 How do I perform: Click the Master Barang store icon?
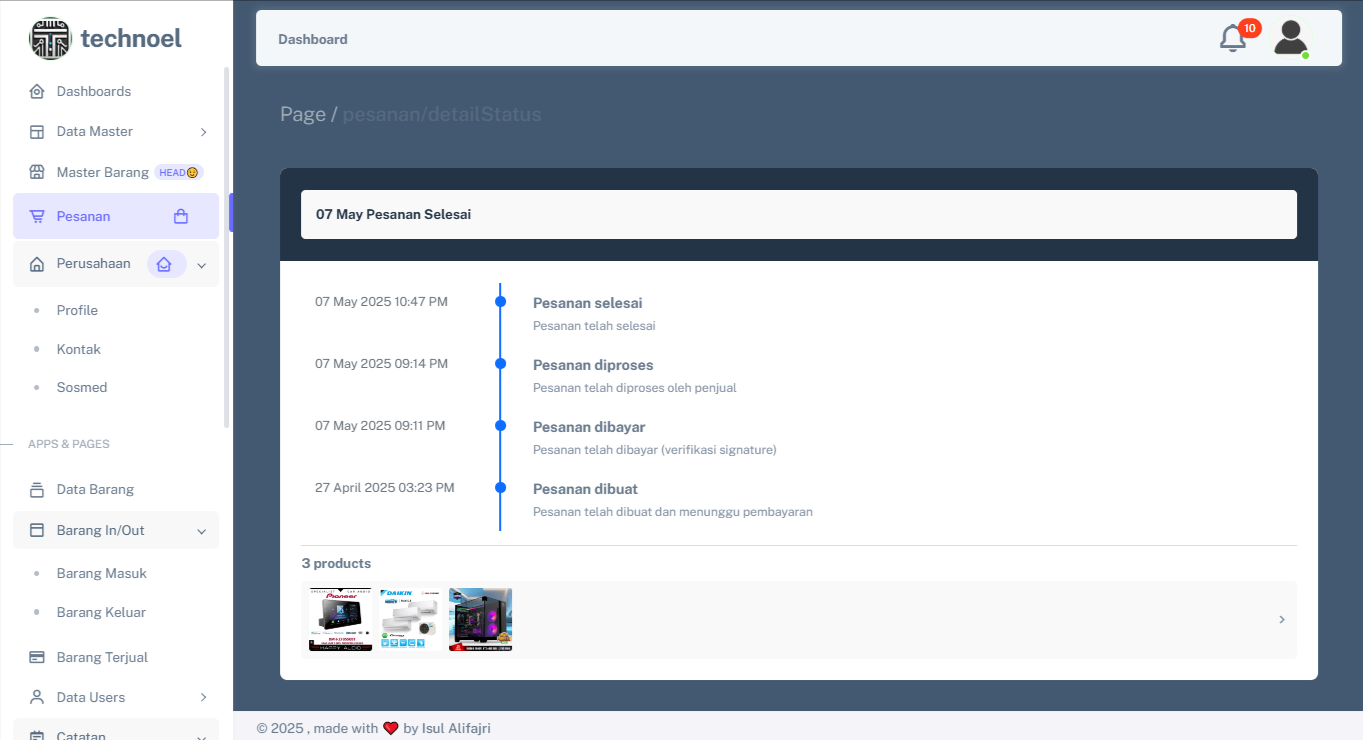pyautogui.click(x=37, y=172)
